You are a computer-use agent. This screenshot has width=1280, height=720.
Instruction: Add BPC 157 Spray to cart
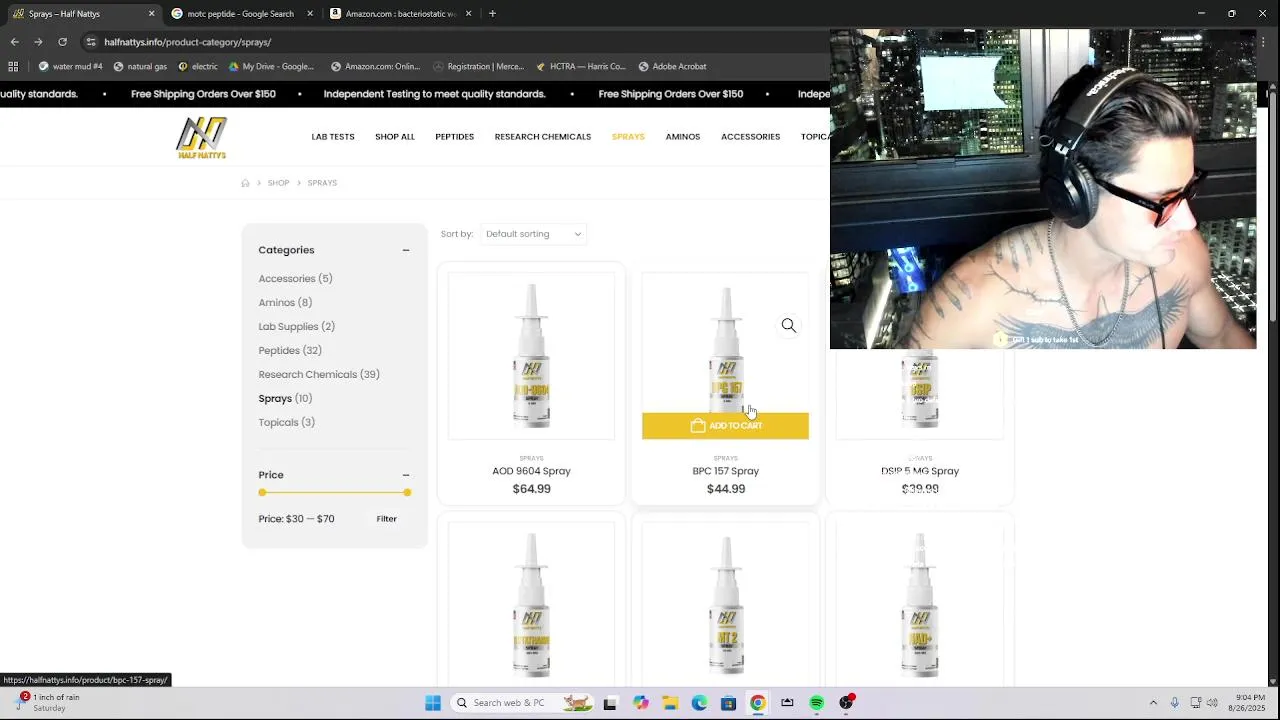(726, 426)
